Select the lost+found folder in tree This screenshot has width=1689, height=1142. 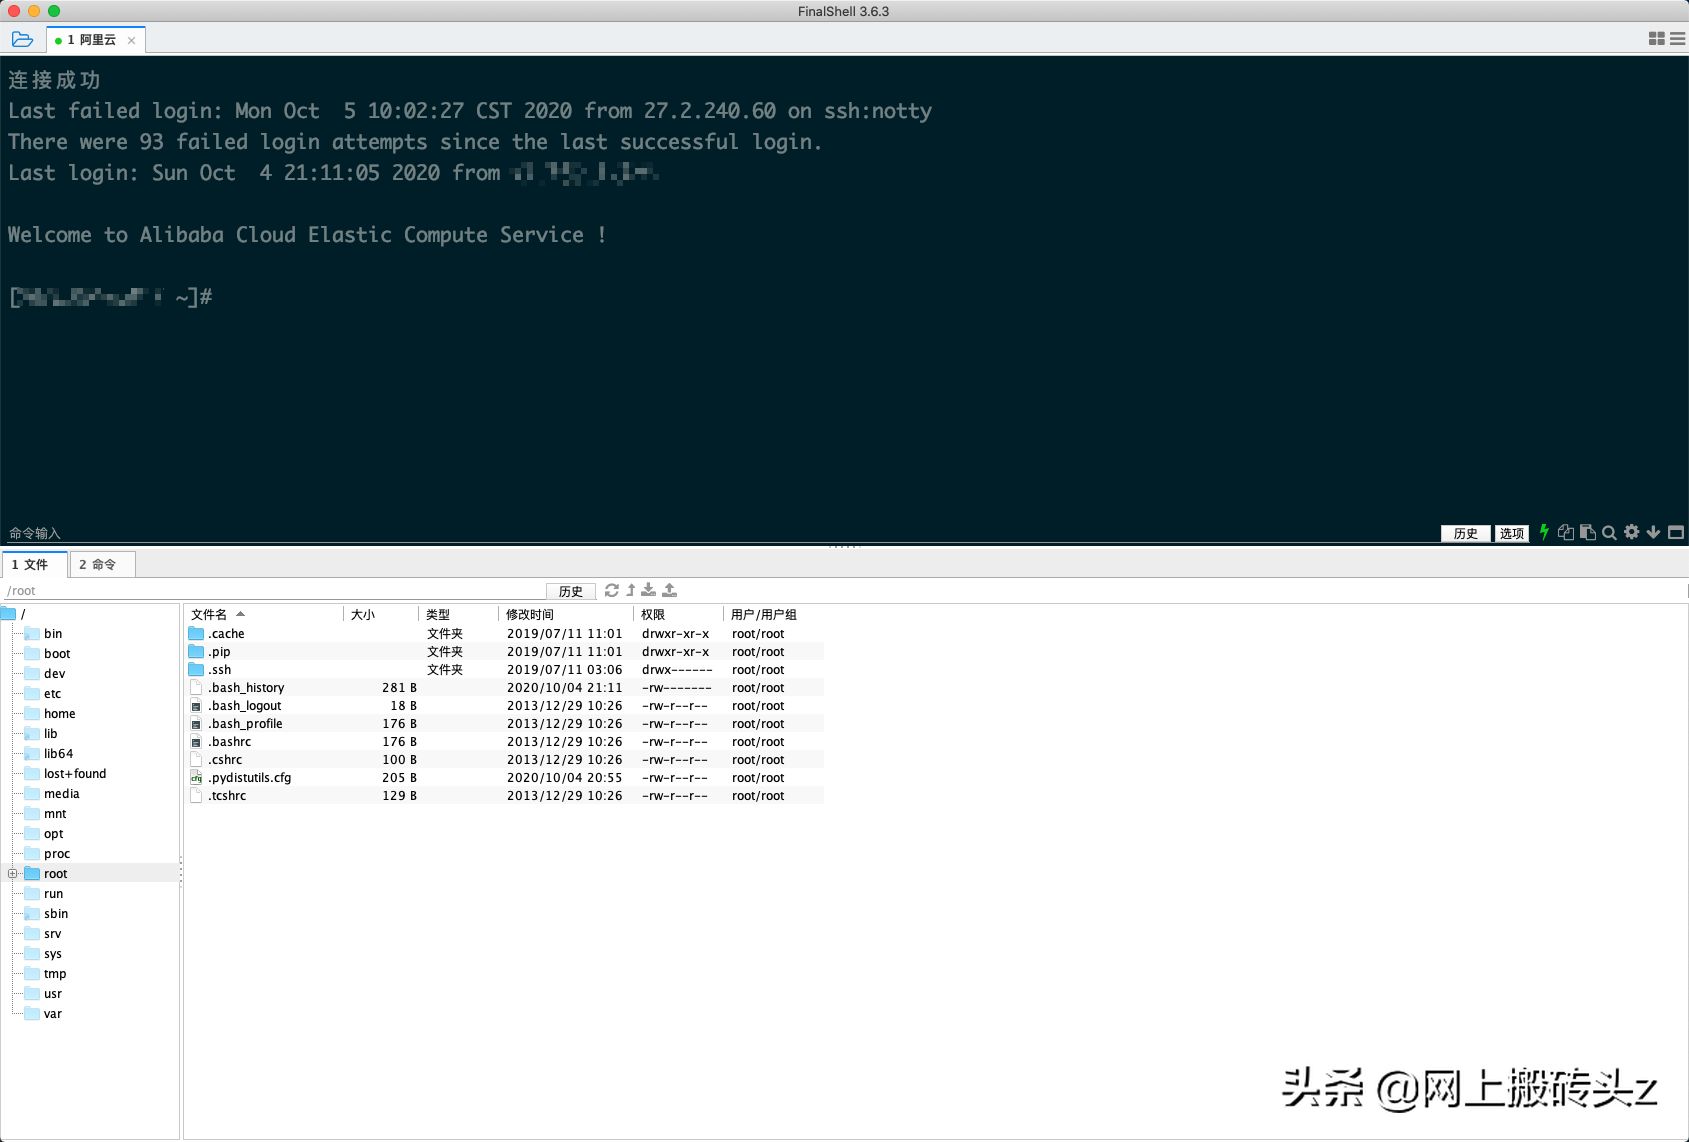pos(75,773)
